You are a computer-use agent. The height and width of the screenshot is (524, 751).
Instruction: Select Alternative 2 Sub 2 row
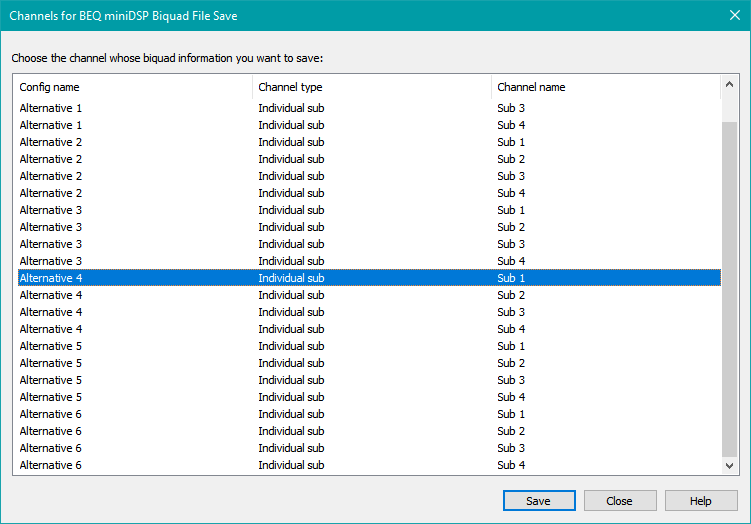369,159
